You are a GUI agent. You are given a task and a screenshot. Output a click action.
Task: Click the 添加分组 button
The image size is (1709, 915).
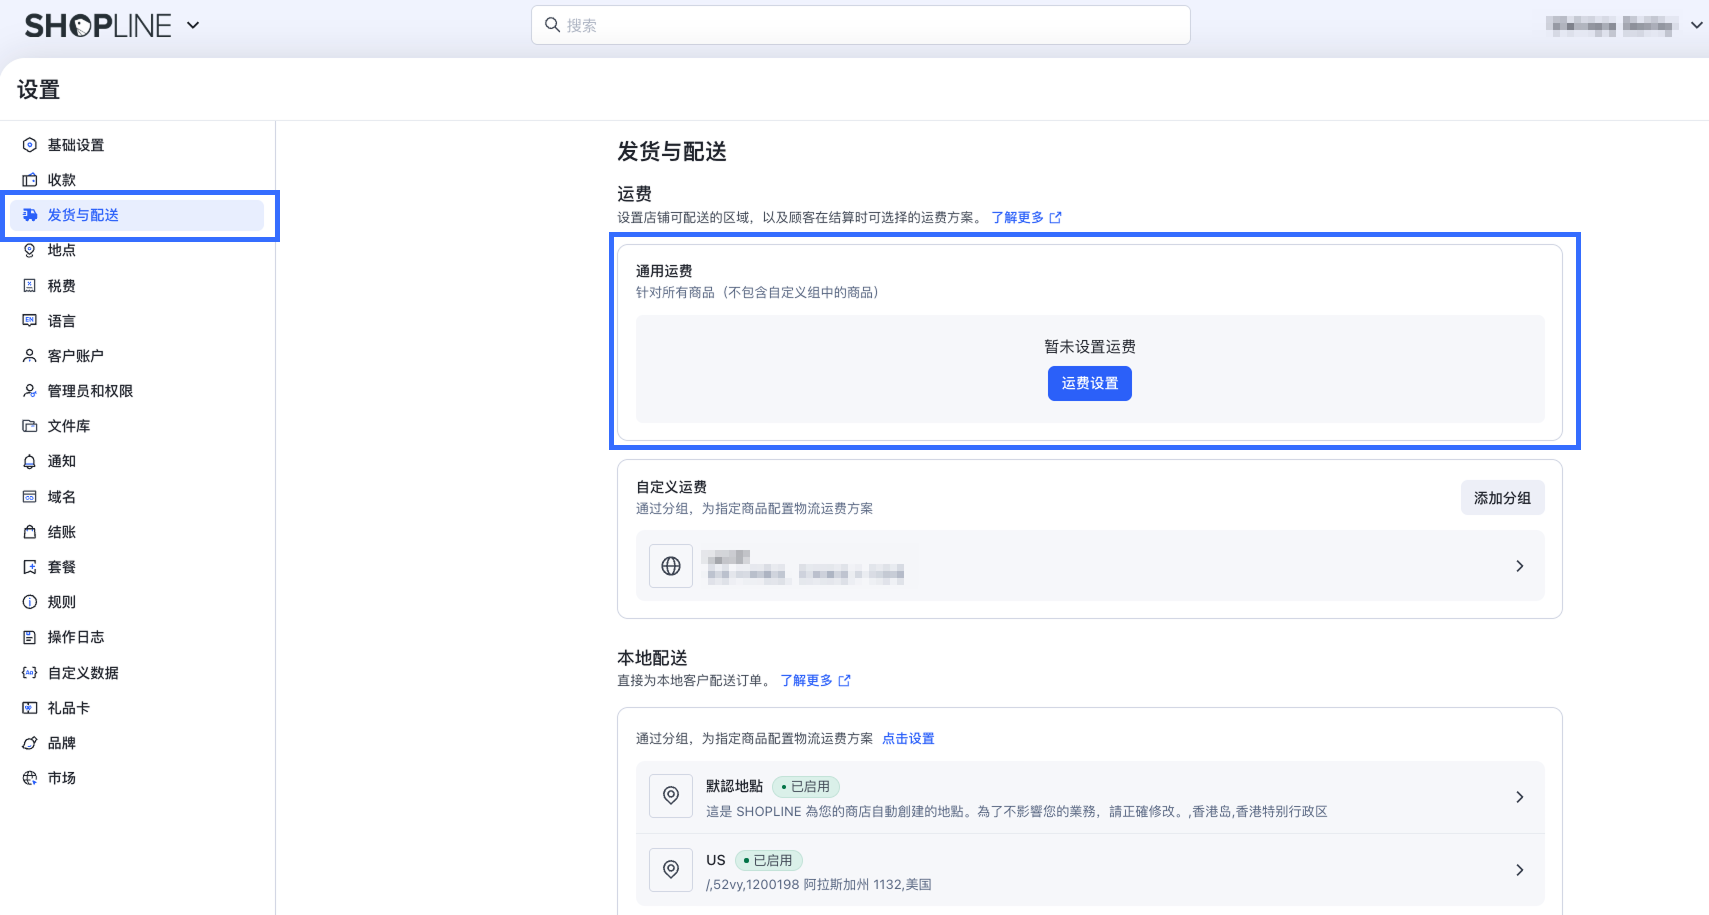pyautogui.click(x=1502, y=498)
